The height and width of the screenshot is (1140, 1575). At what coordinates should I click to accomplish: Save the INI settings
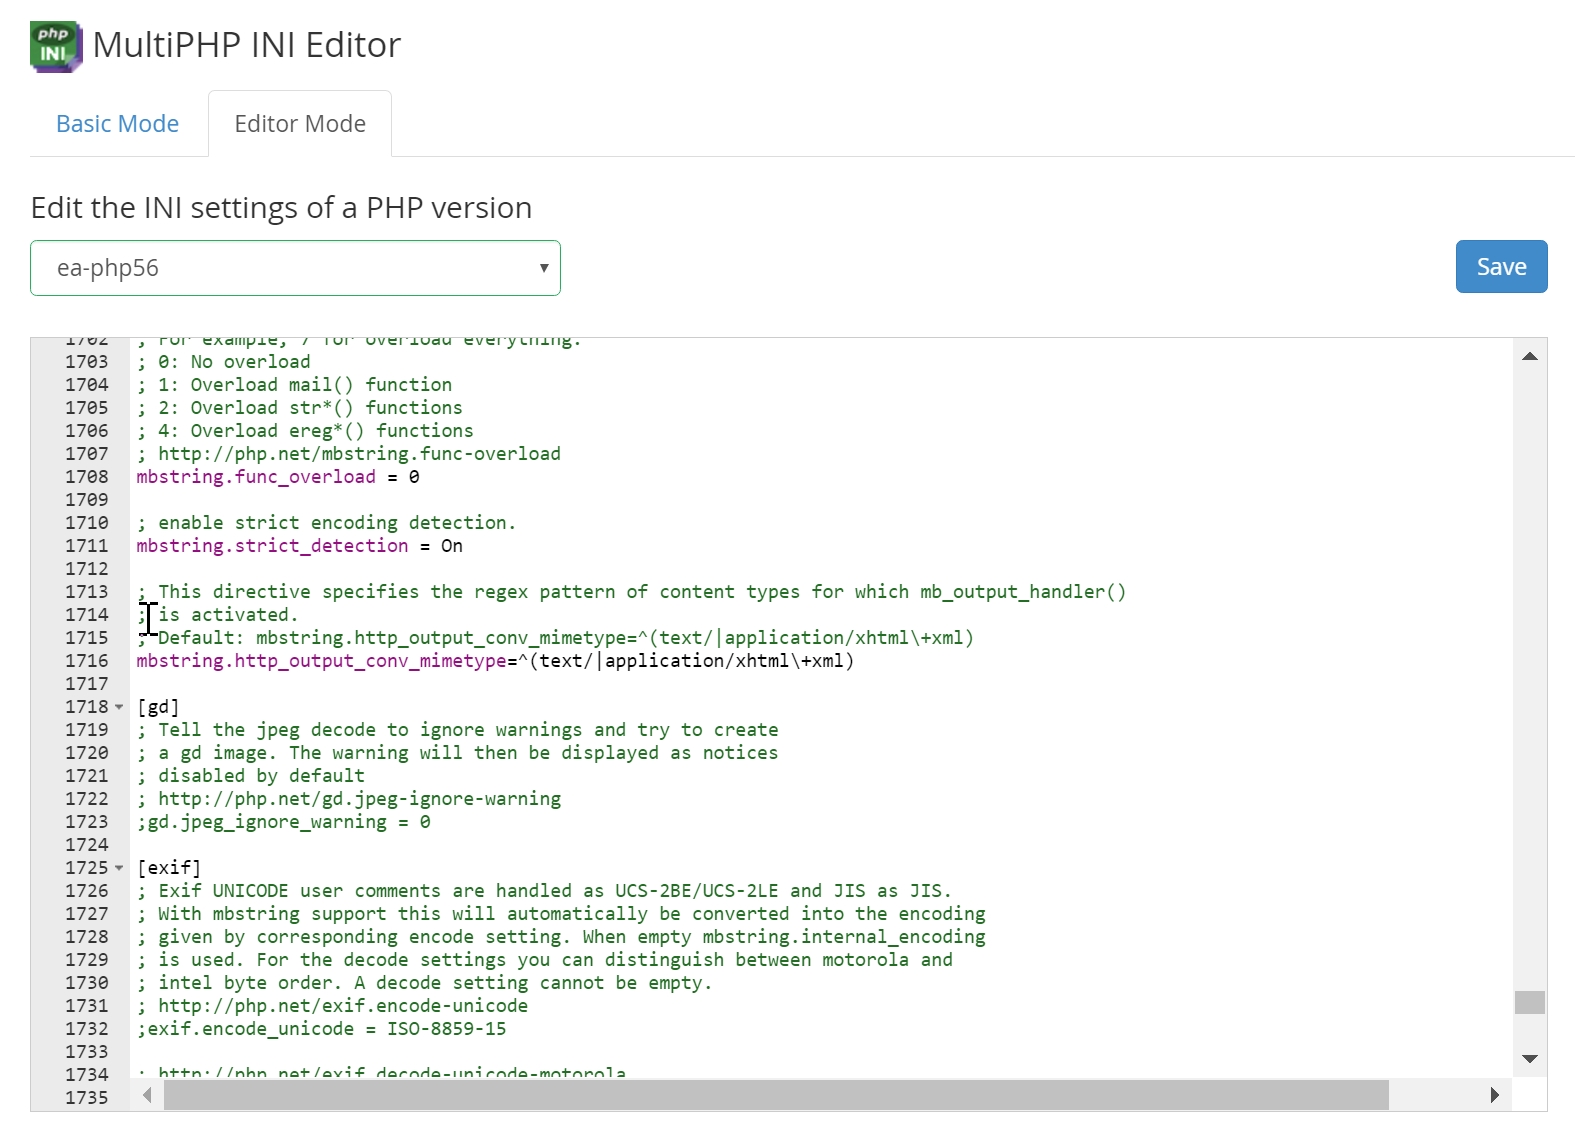(1500, 267)
